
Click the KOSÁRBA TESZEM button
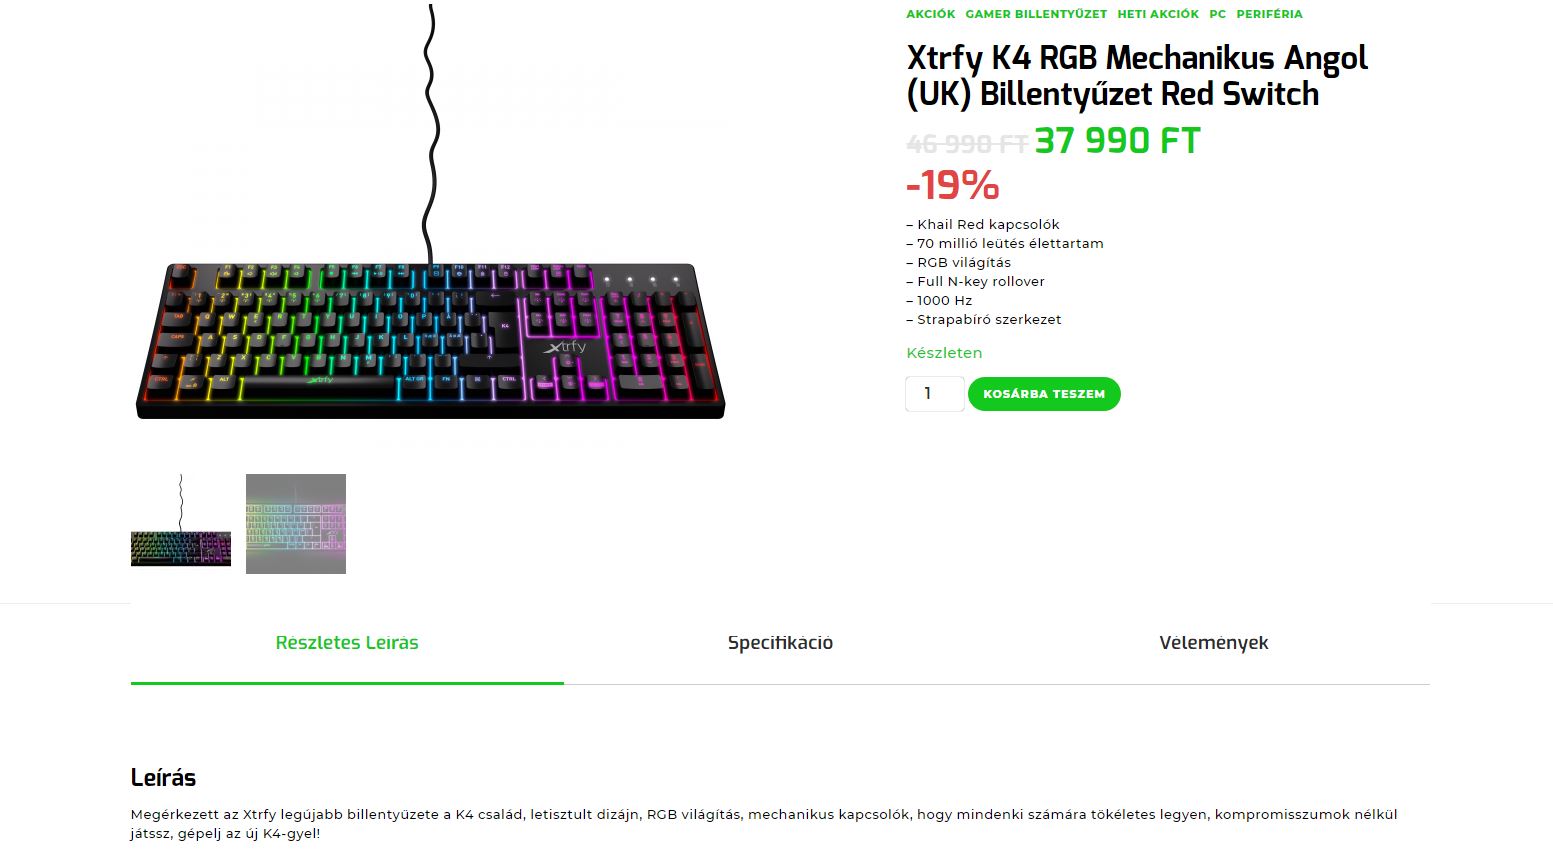1044,394
